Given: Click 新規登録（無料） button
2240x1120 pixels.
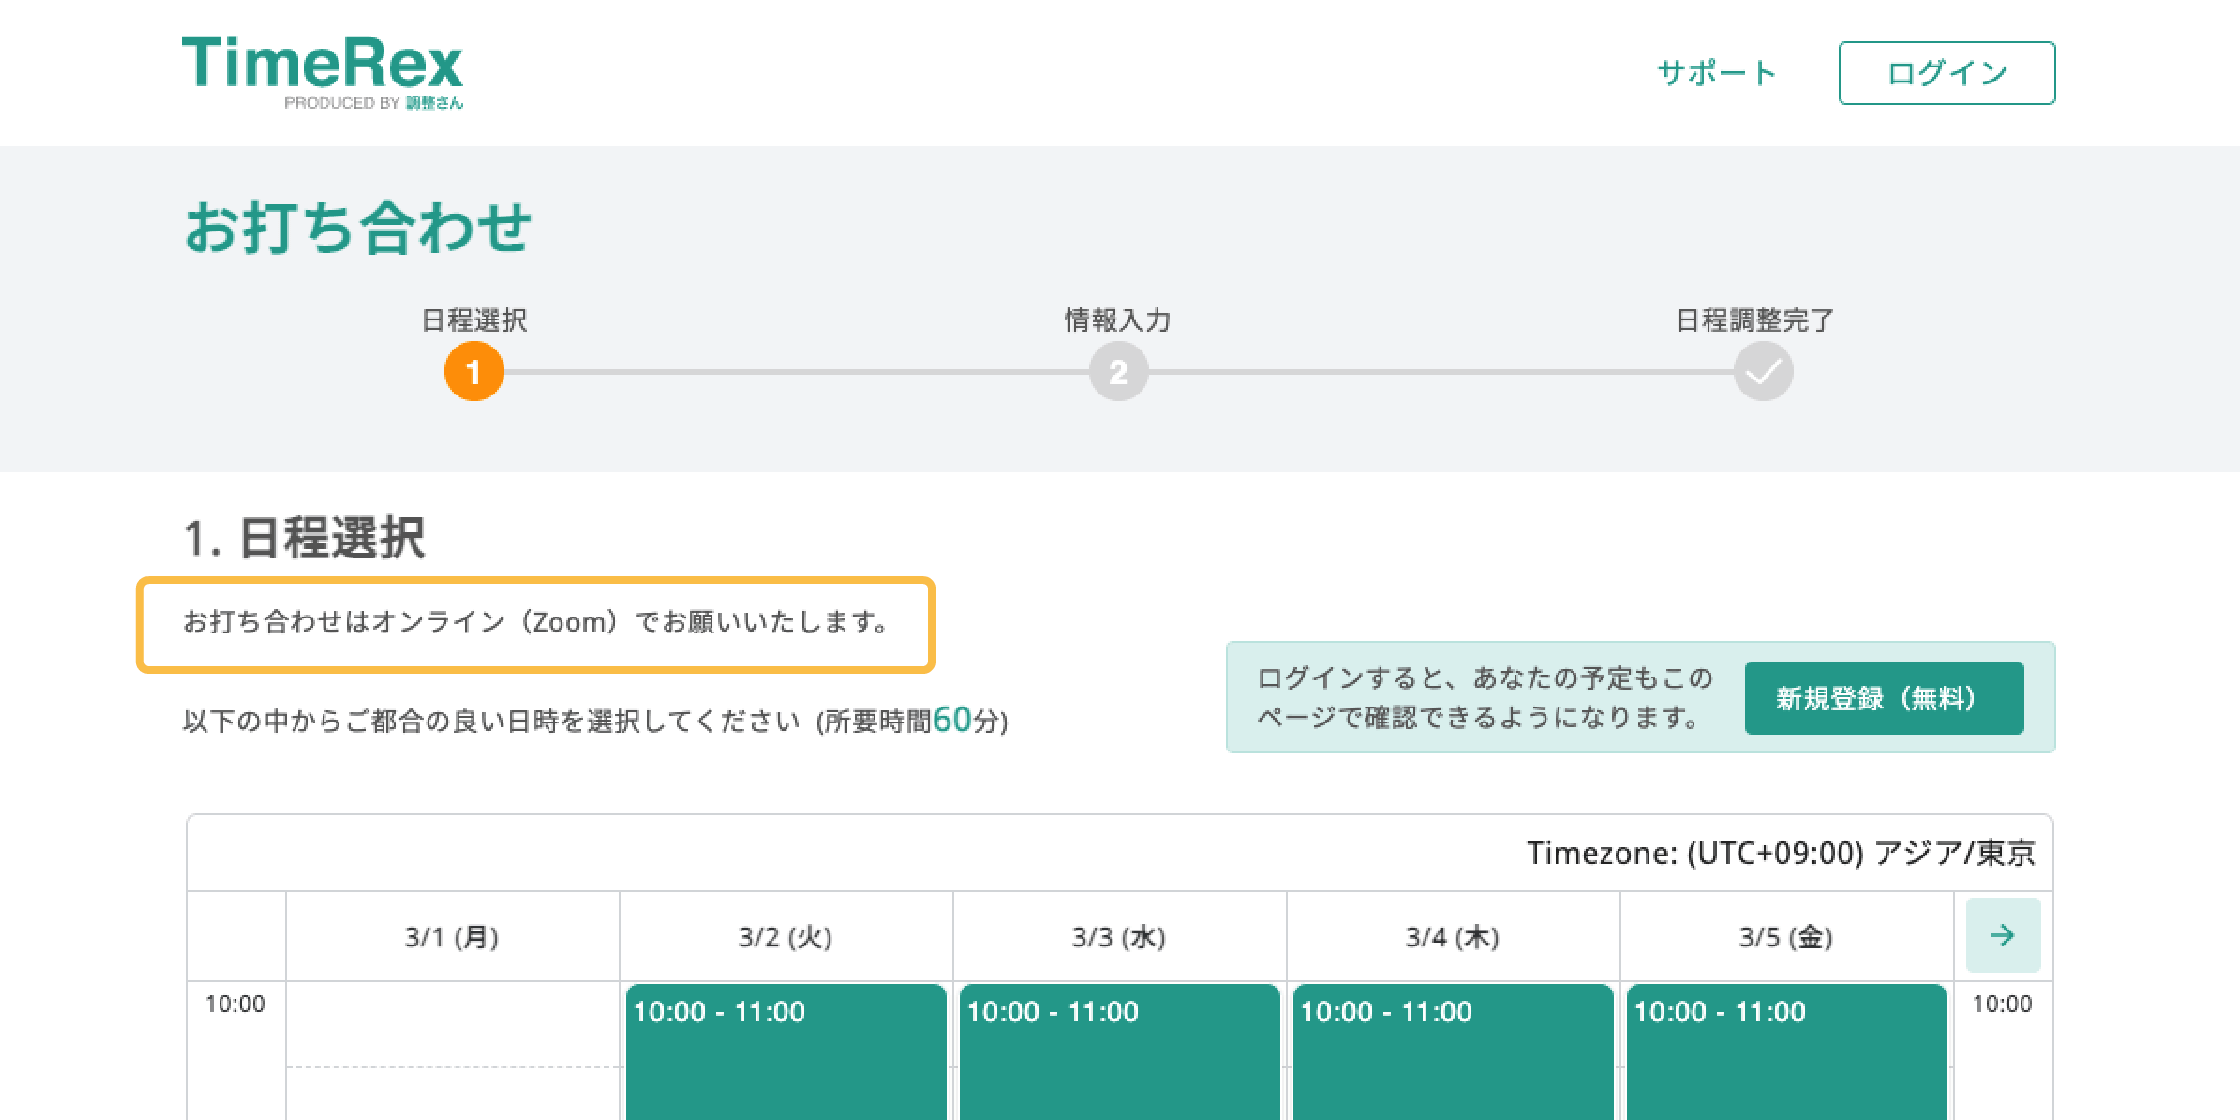Looking at the screenshot, I should pos(1884,698).
